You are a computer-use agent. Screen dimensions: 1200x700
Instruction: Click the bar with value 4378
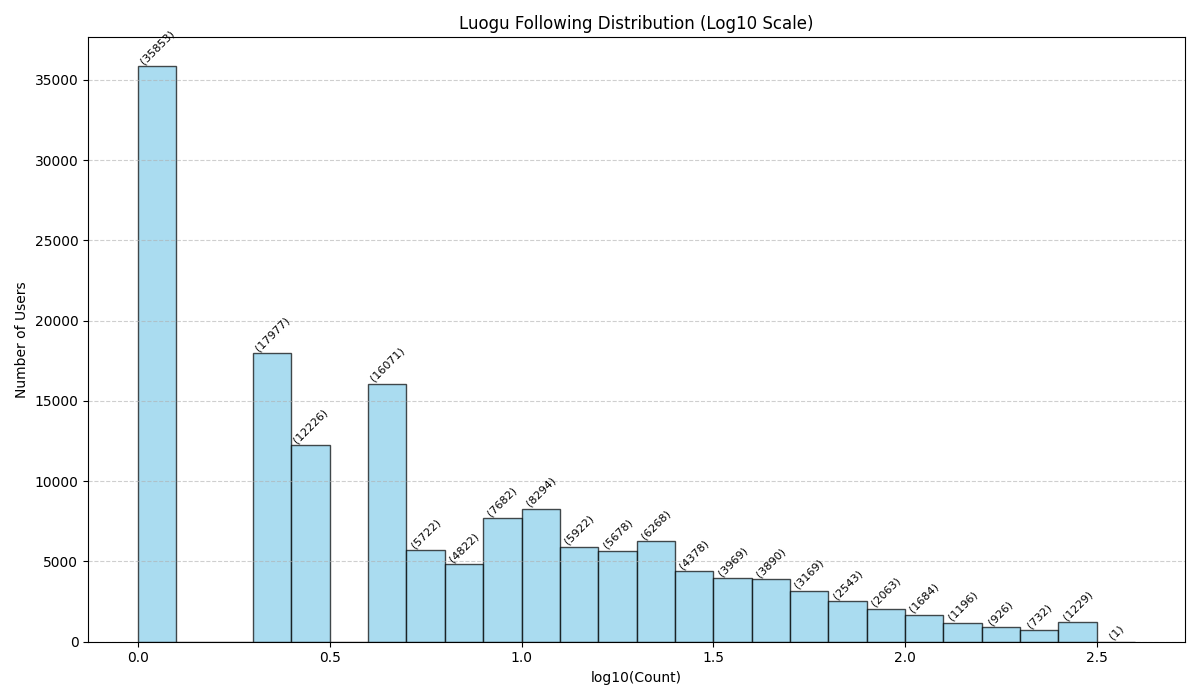(x=694, y=606)
